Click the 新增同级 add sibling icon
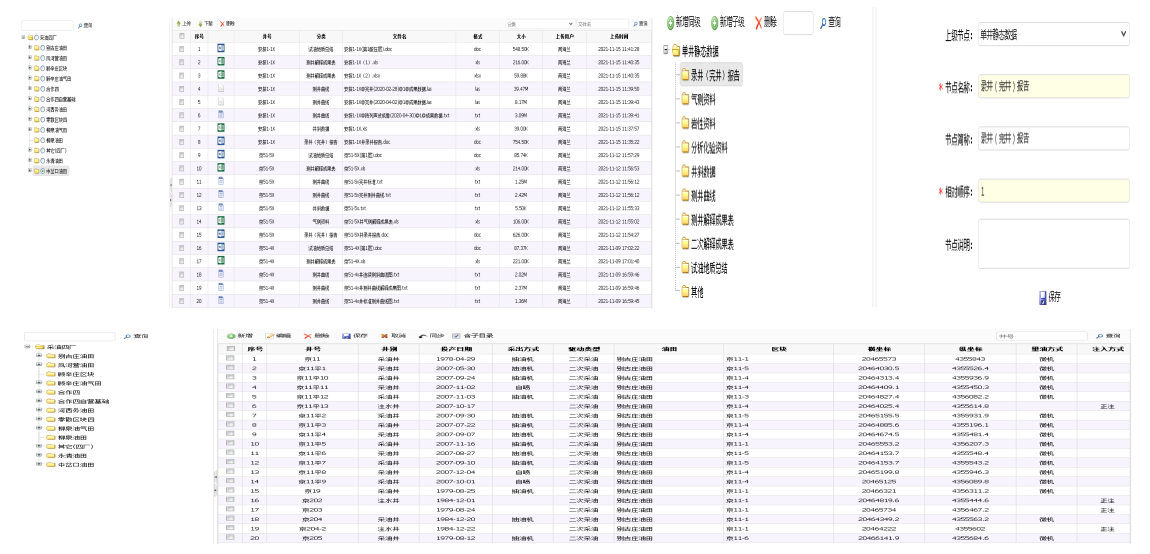Viewport: 1150px width, 554px height. coord(670,22)
